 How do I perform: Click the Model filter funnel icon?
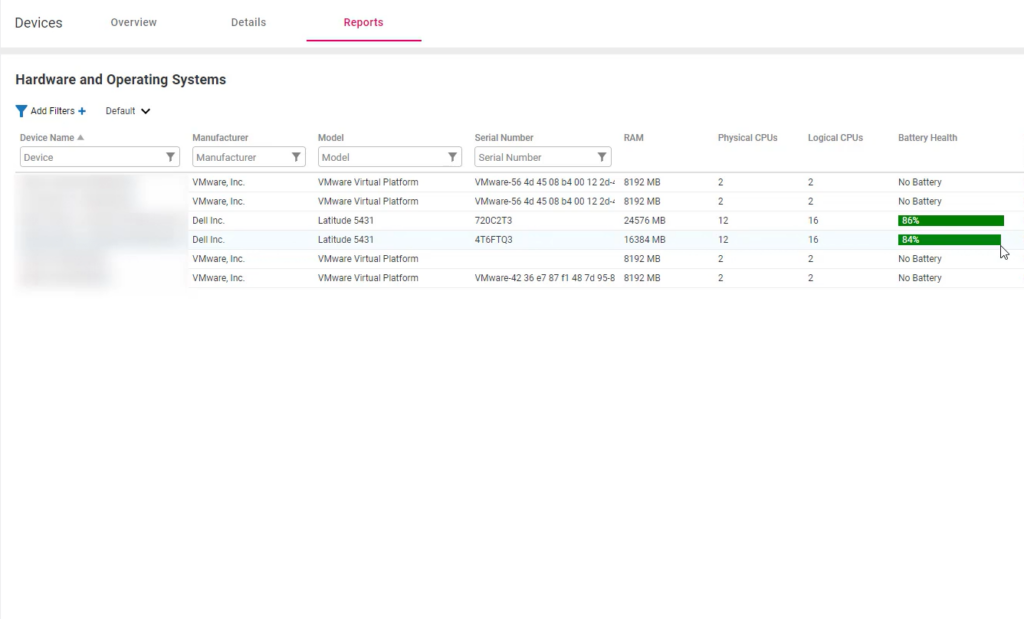pyautogui.click(x=452, y=157)
